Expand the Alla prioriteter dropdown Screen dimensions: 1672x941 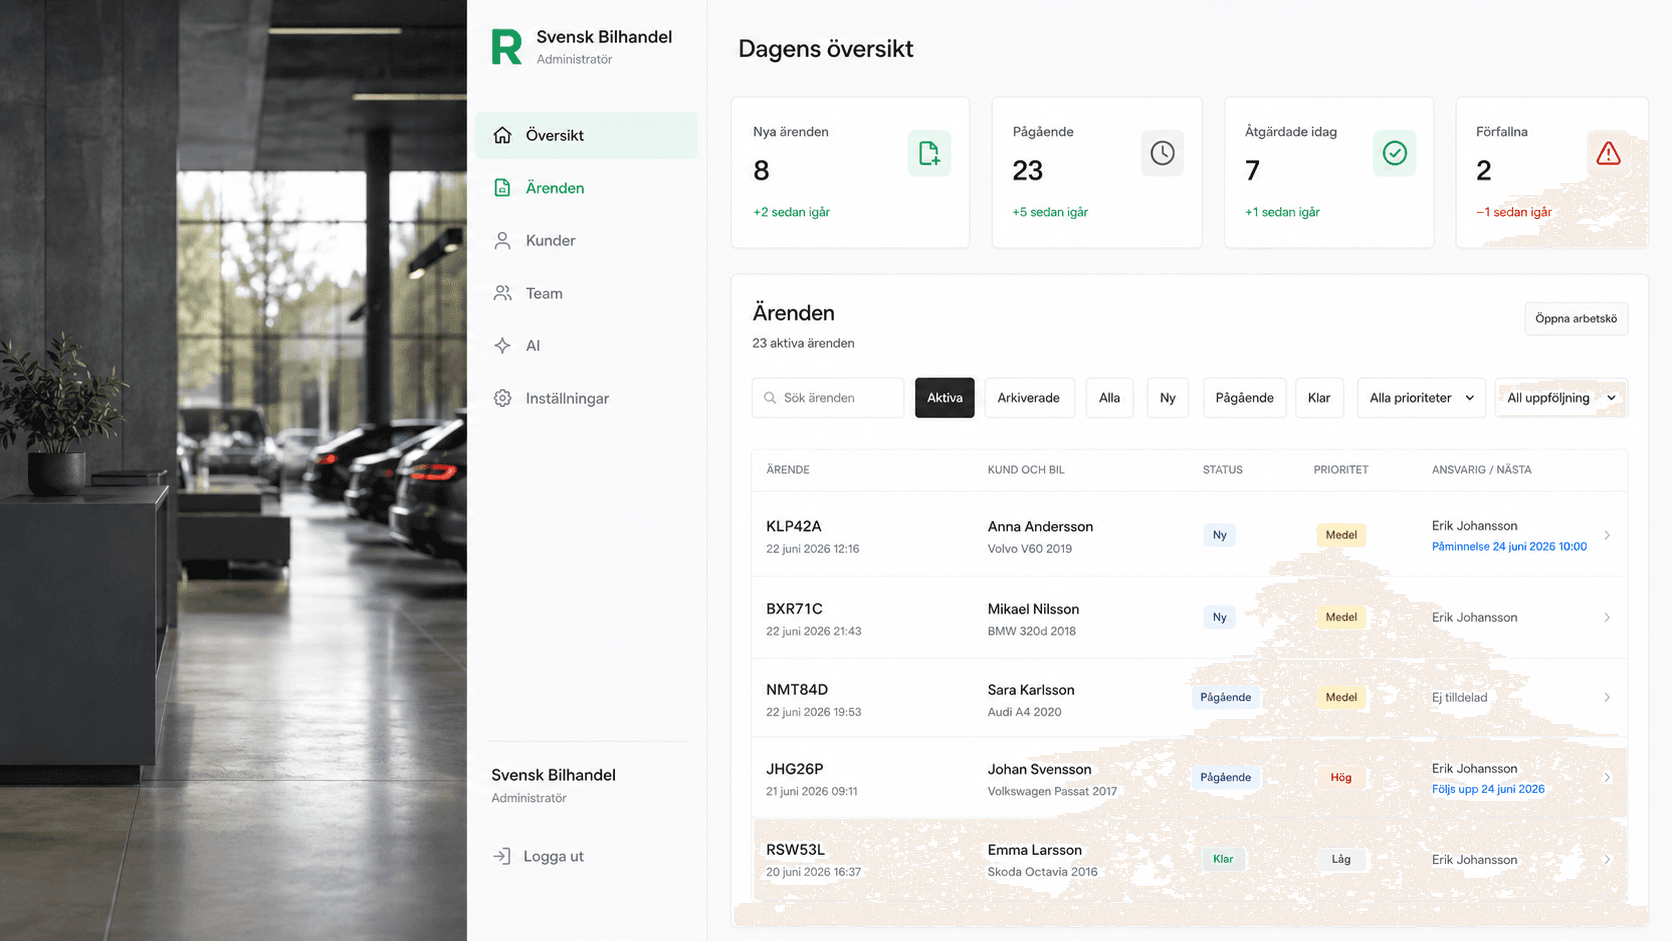pyautogui.click(x=1421, y=398)
